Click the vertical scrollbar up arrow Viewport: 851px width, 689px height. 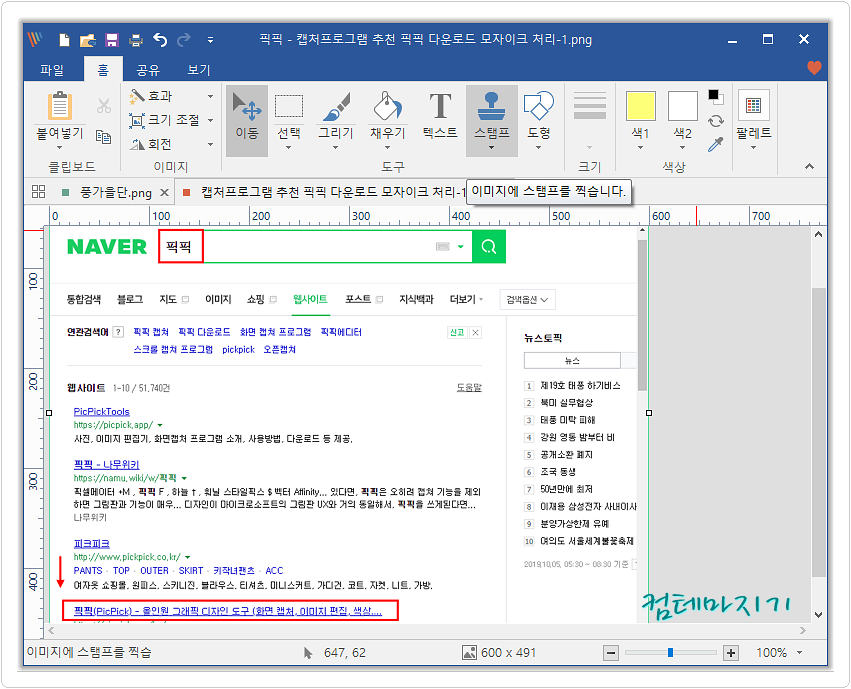[818, 234]
